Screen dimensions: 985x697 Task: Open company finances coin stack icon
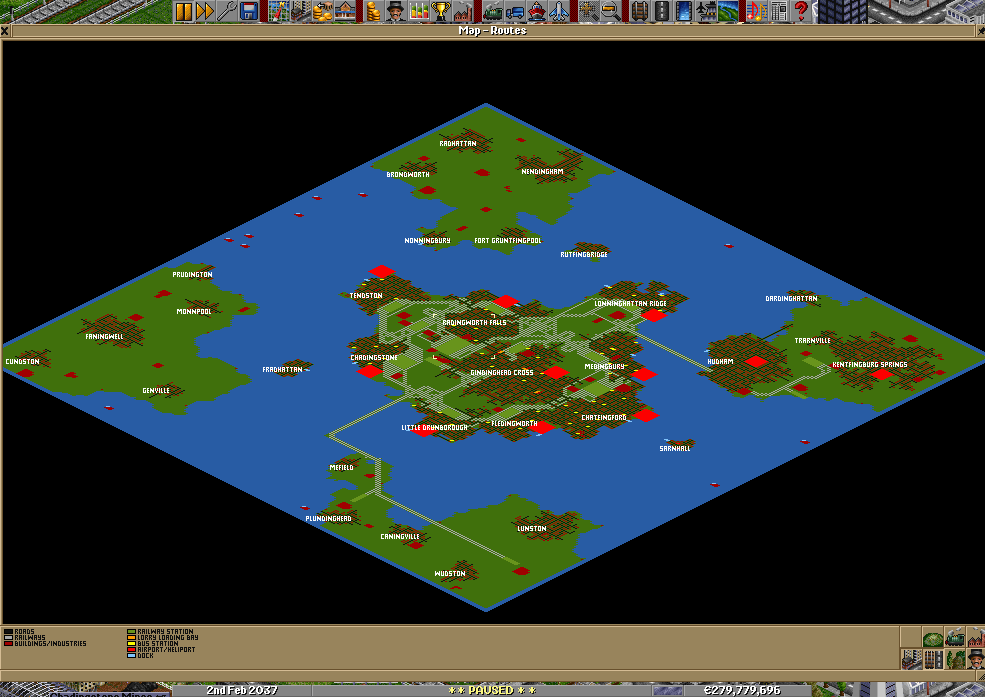(x=374, y=11)
